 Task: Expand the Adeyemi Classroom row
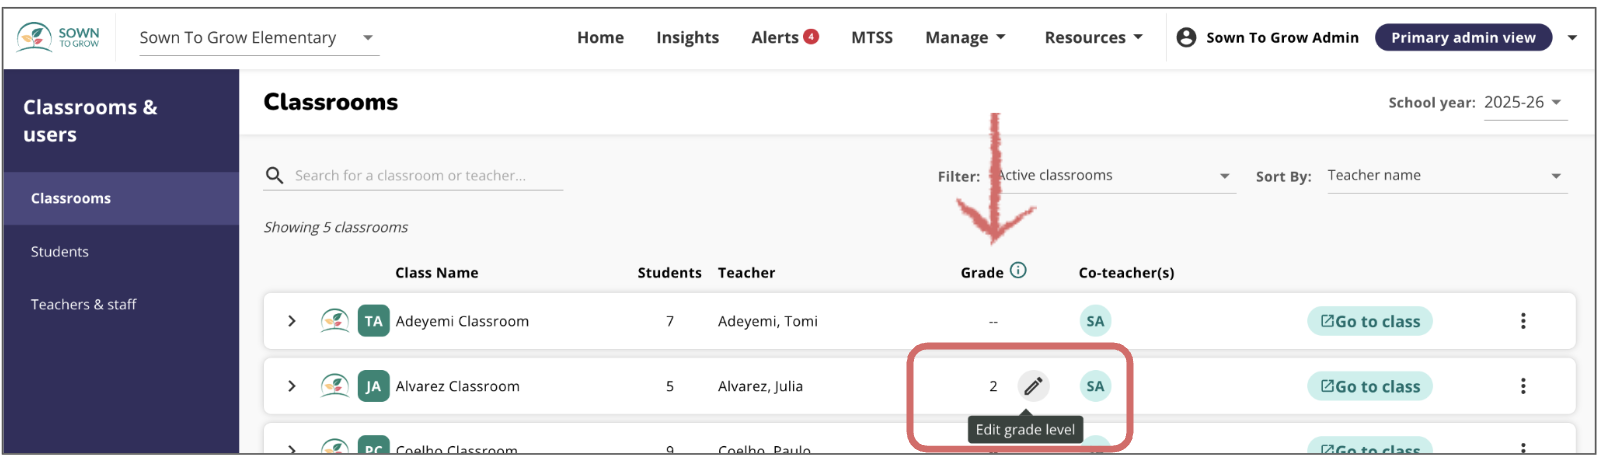[x=291, y=321]
